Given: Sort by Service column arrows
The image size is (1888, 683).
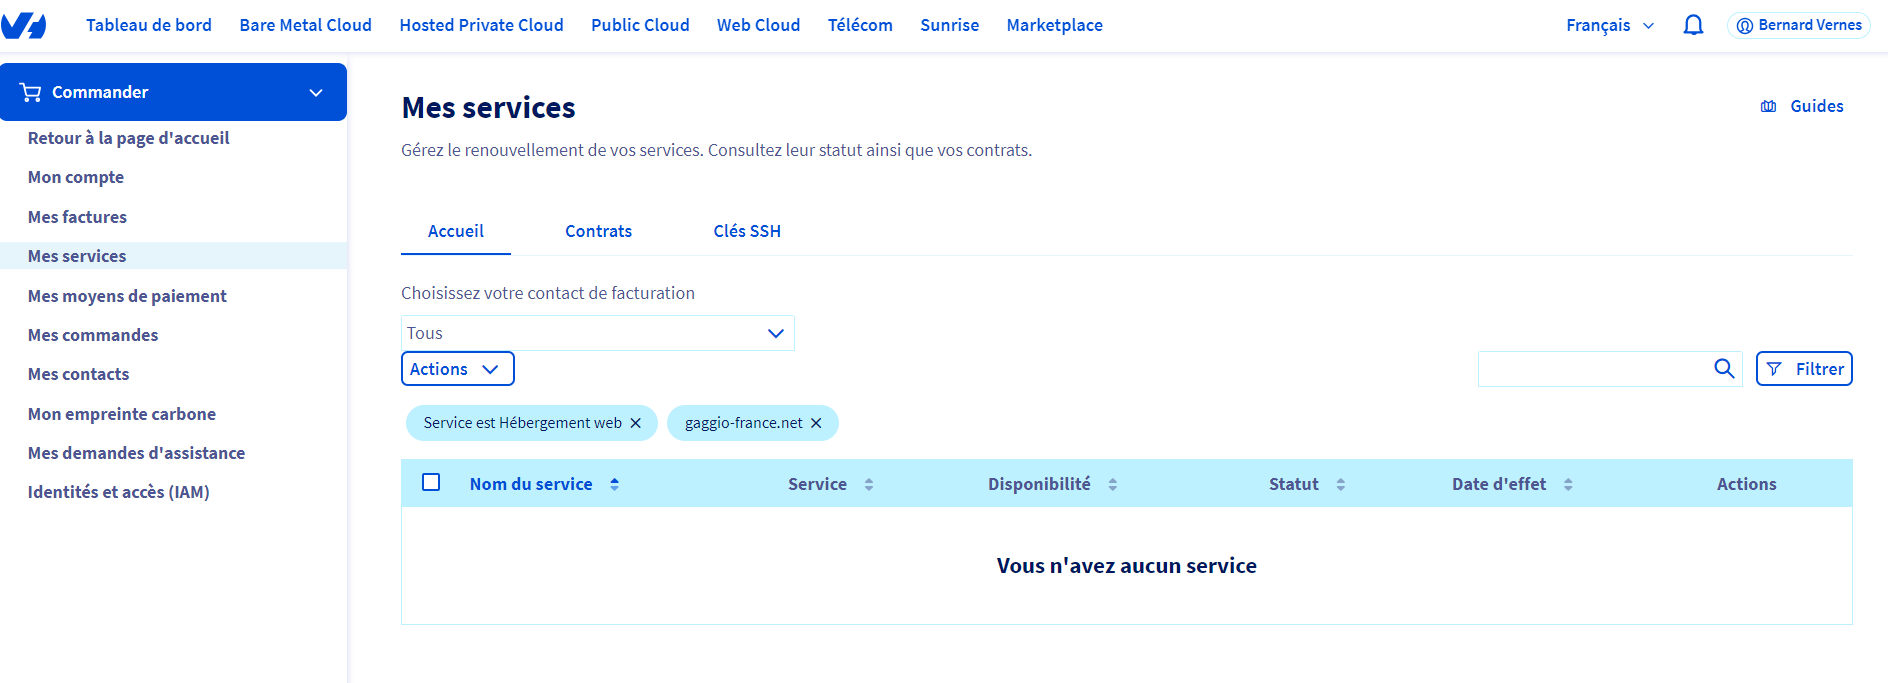Looking at the screenshot, I should pos(869,484).
